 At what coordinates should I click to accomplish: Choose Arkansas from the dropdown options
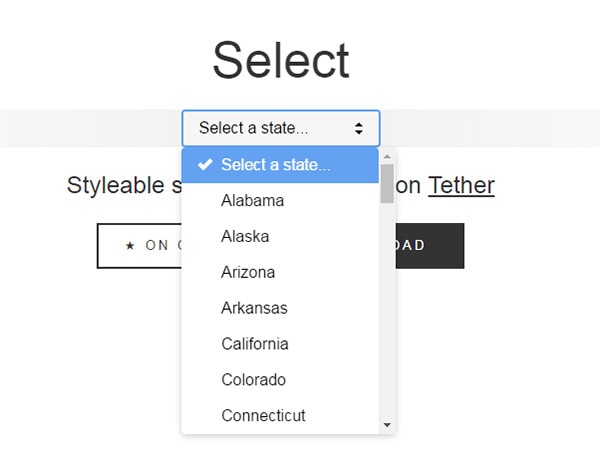pyautogui.click(x=280, y=308)
